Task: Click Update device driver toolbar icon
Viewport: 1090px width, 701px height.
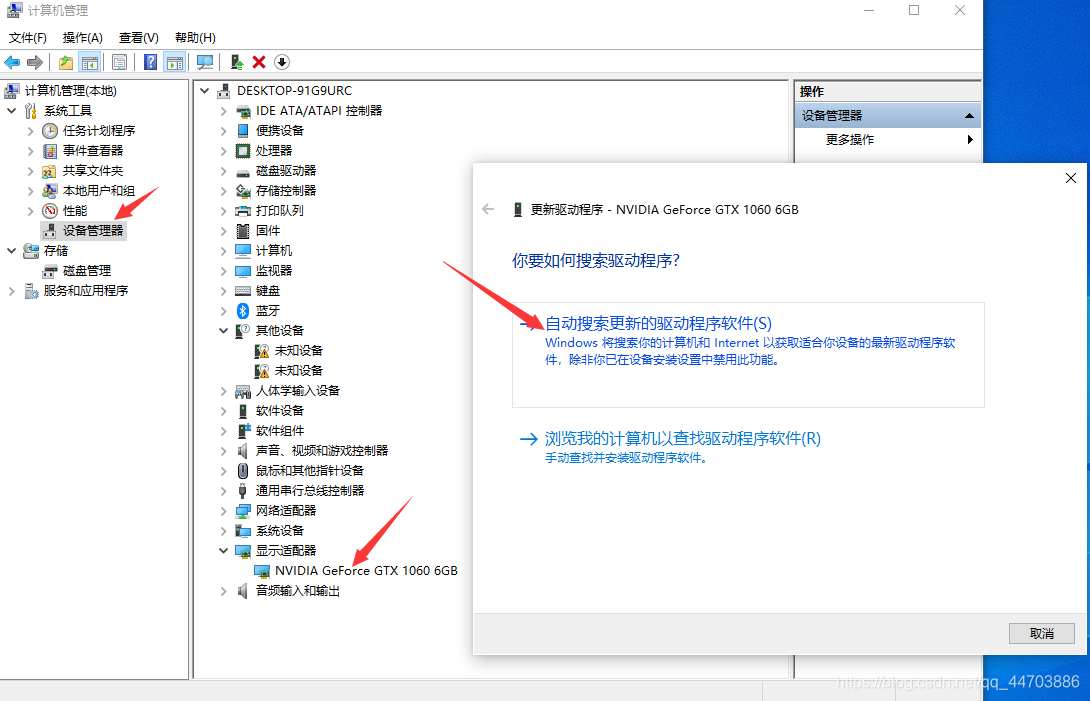Action: pyautogui.click(x=237, y=63)
